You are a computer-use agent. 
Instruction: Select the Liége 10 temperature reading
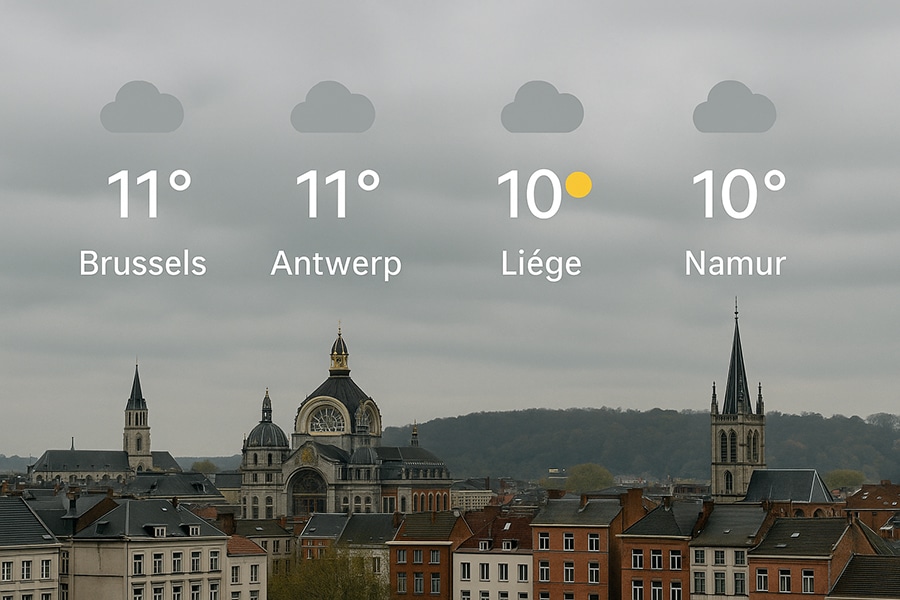coord(529,193)
